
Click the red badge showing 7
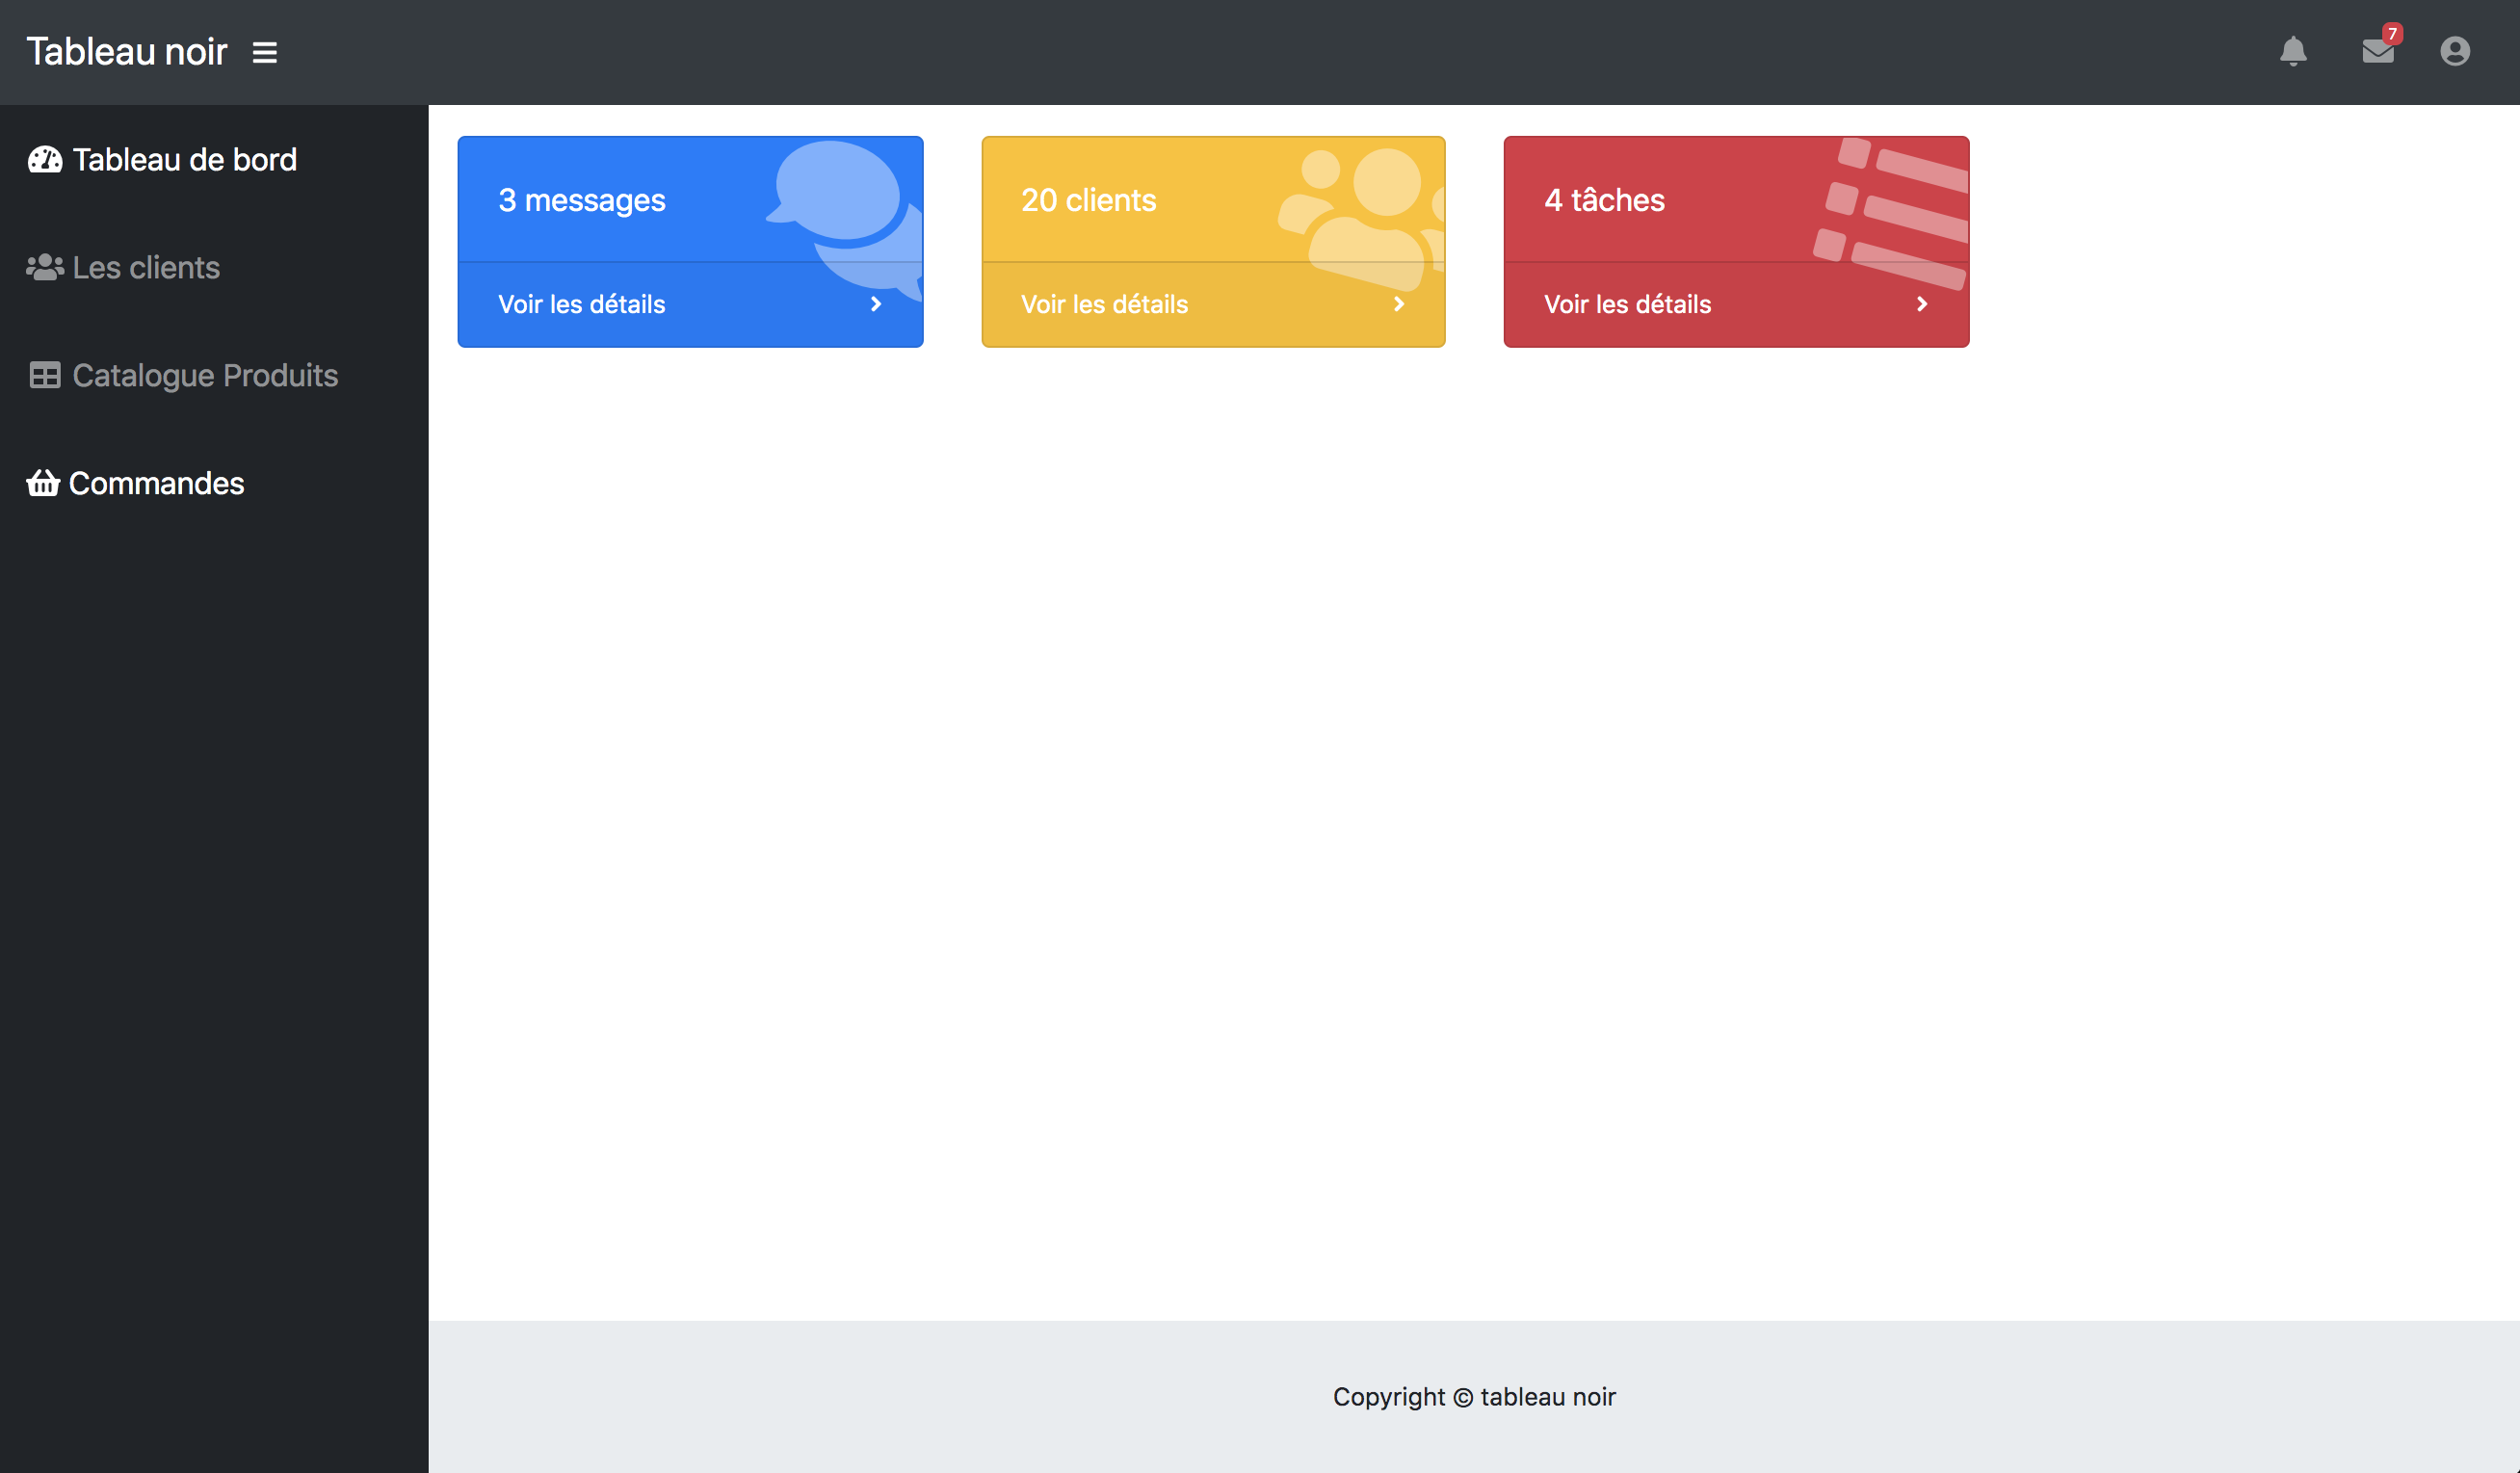pos(2392,33)
